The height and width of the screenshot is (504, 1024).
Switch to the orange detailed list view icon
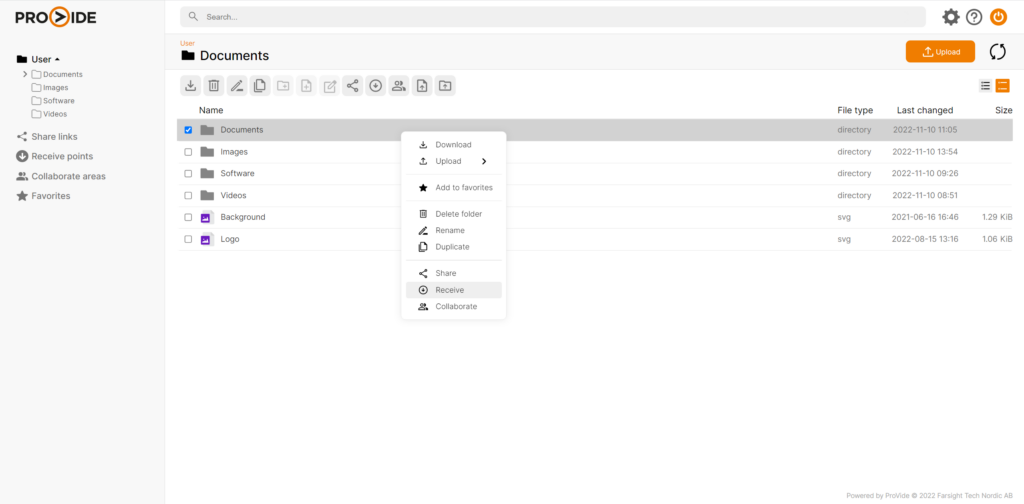coord(1002,86)
